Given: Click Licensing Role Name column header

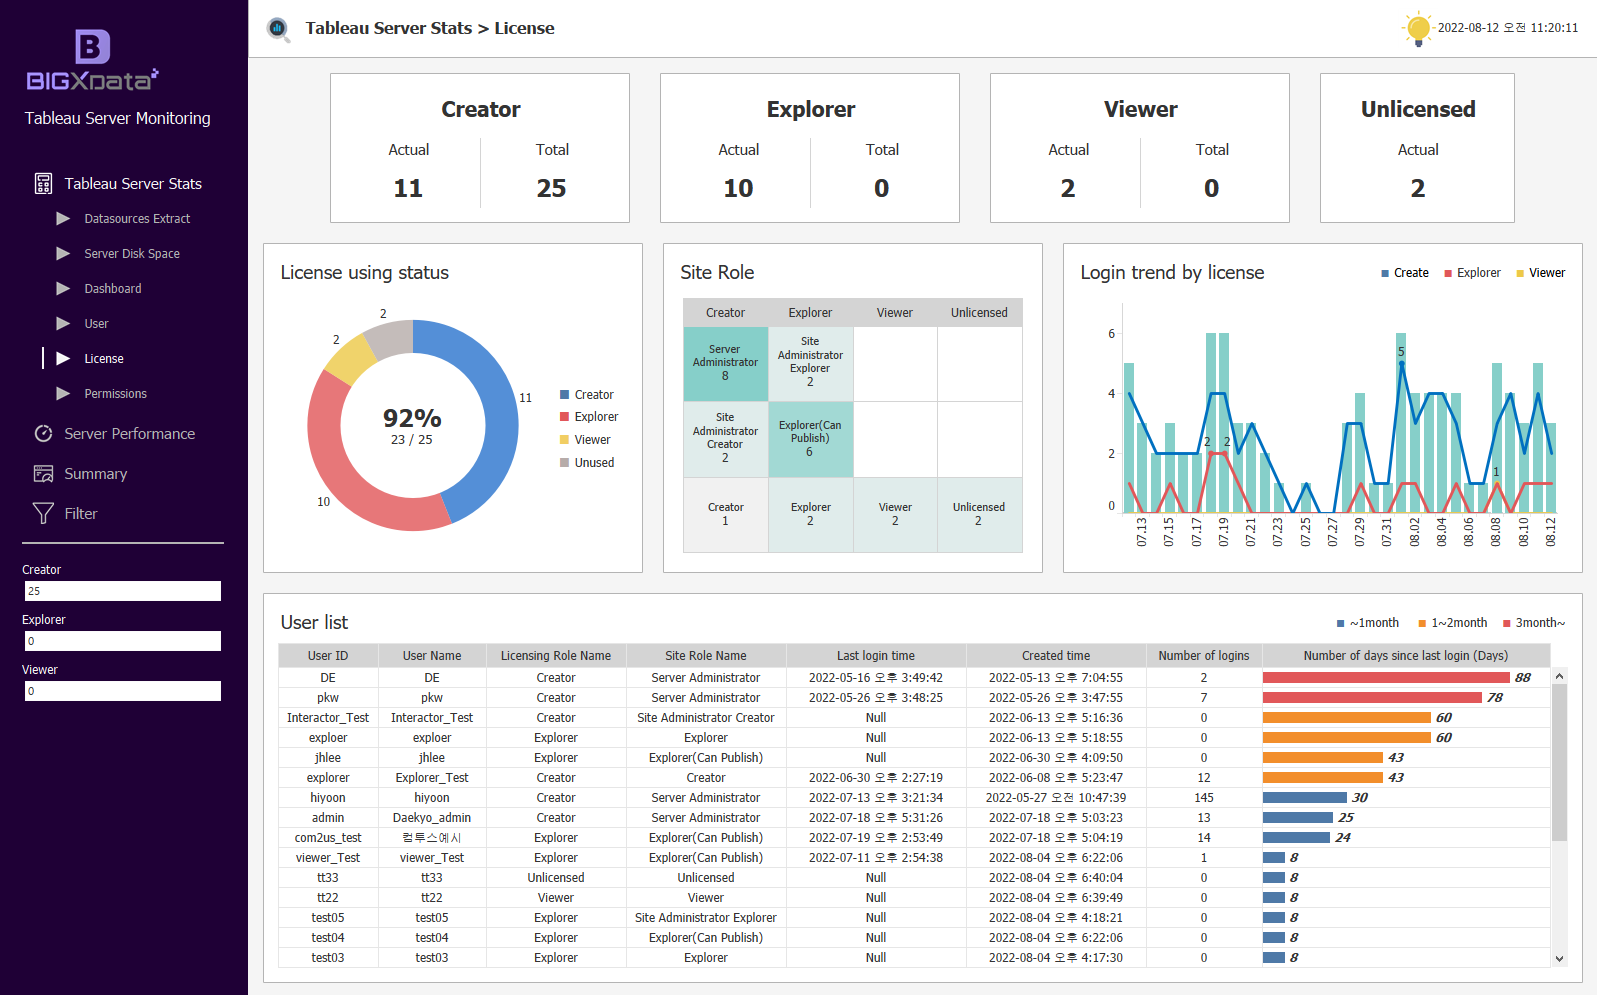Looking at the screenshot, I should [556, 656].
